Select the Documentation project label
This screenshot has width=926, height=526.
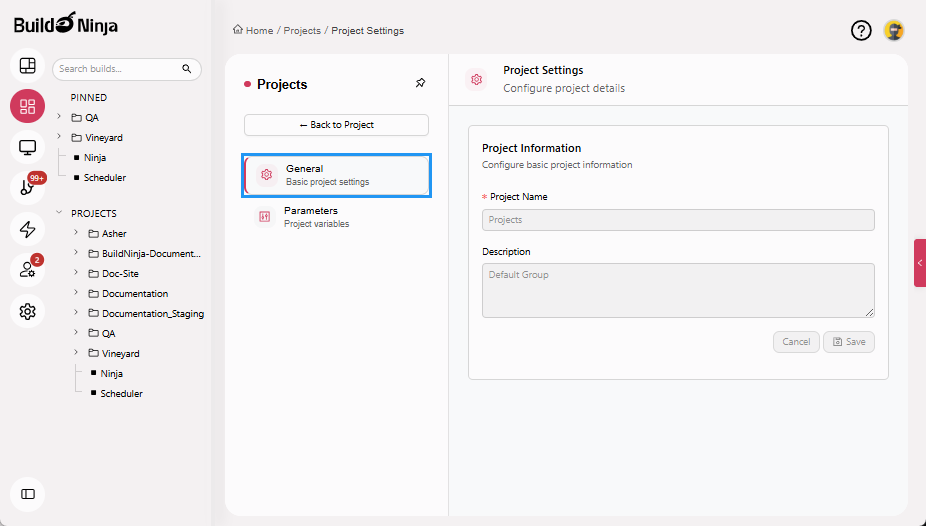coord(135,294)
